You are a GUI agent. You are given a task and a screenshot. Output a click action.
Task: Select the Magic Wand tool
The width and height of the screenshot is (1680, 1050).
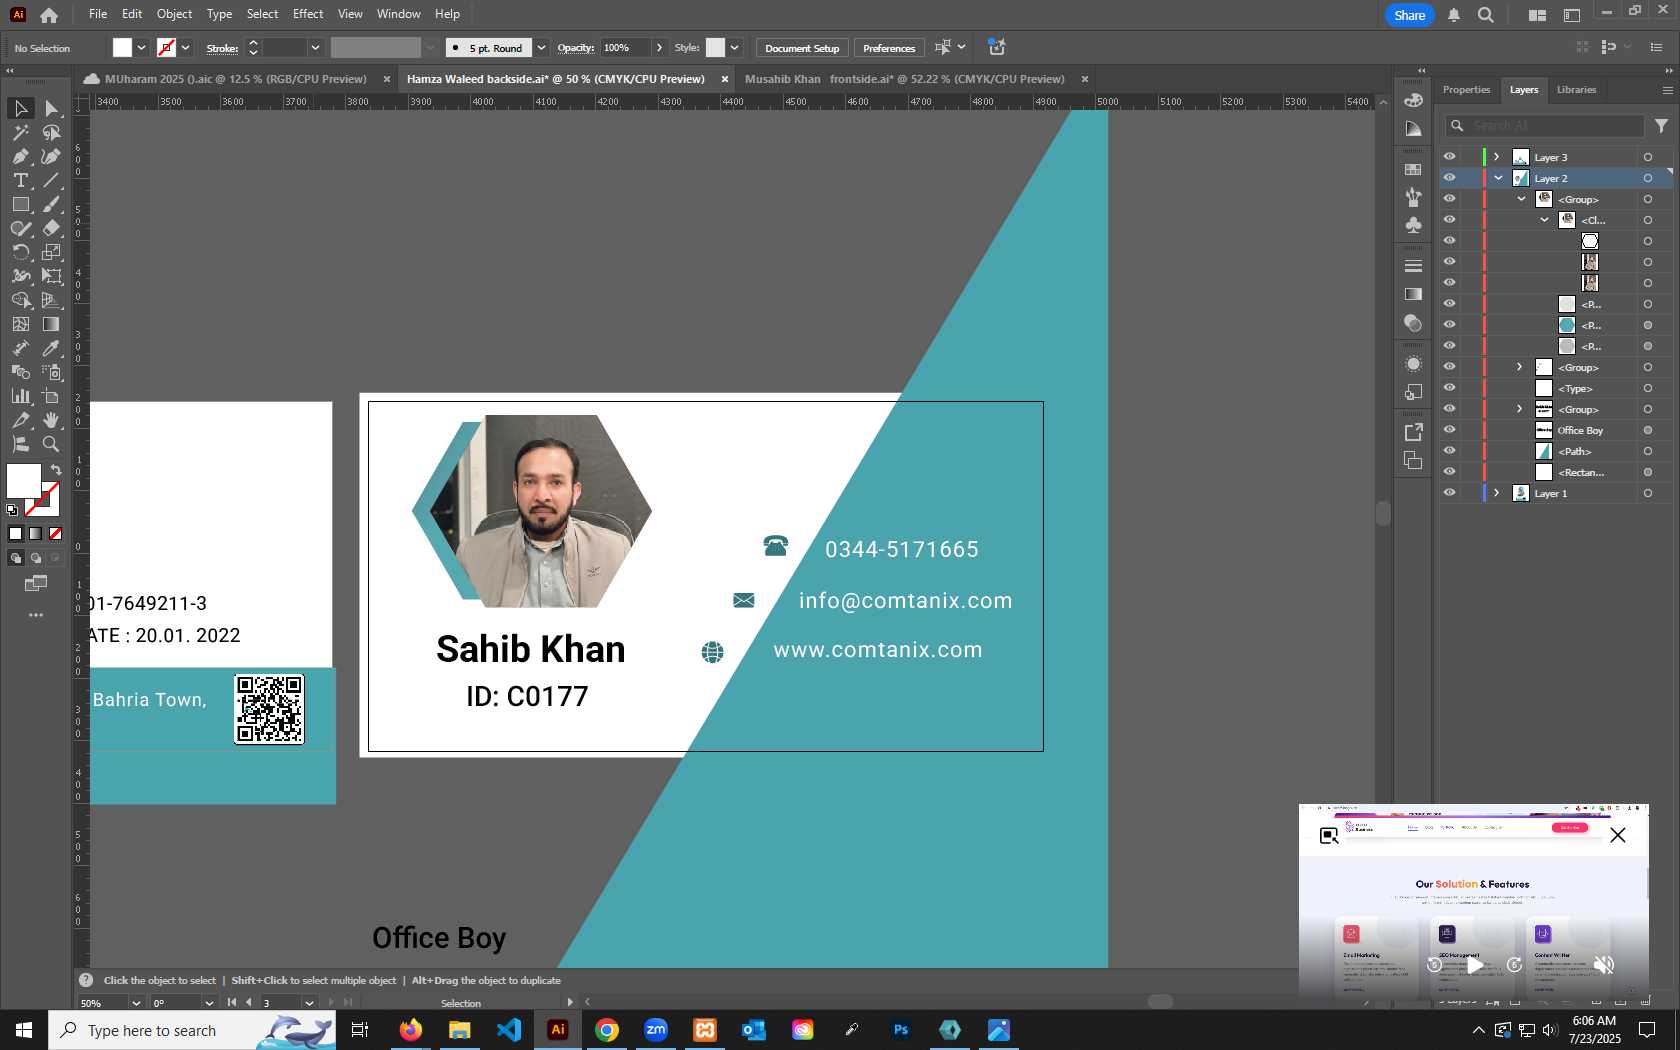20,132
